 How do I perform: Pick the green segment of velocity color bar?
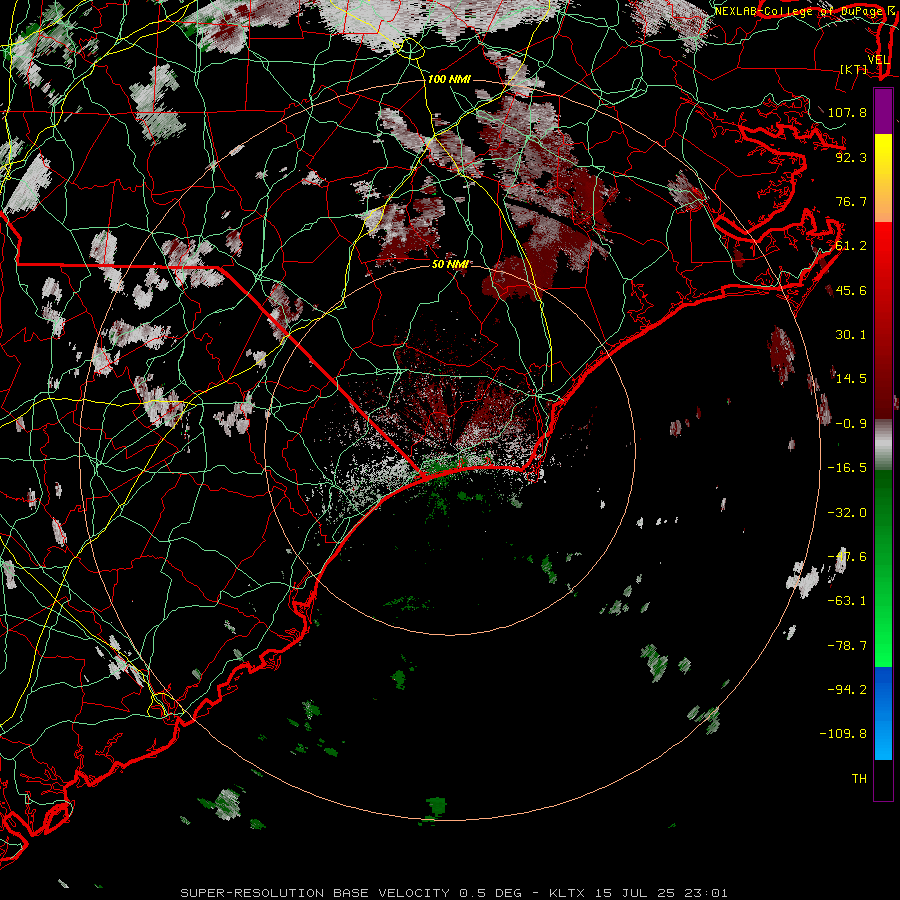coord(883,568)
